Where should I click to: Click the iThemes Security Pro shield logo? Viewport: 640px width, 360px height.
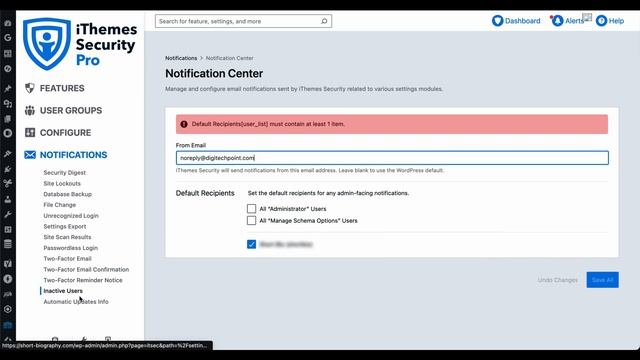(x=47, y=44)
